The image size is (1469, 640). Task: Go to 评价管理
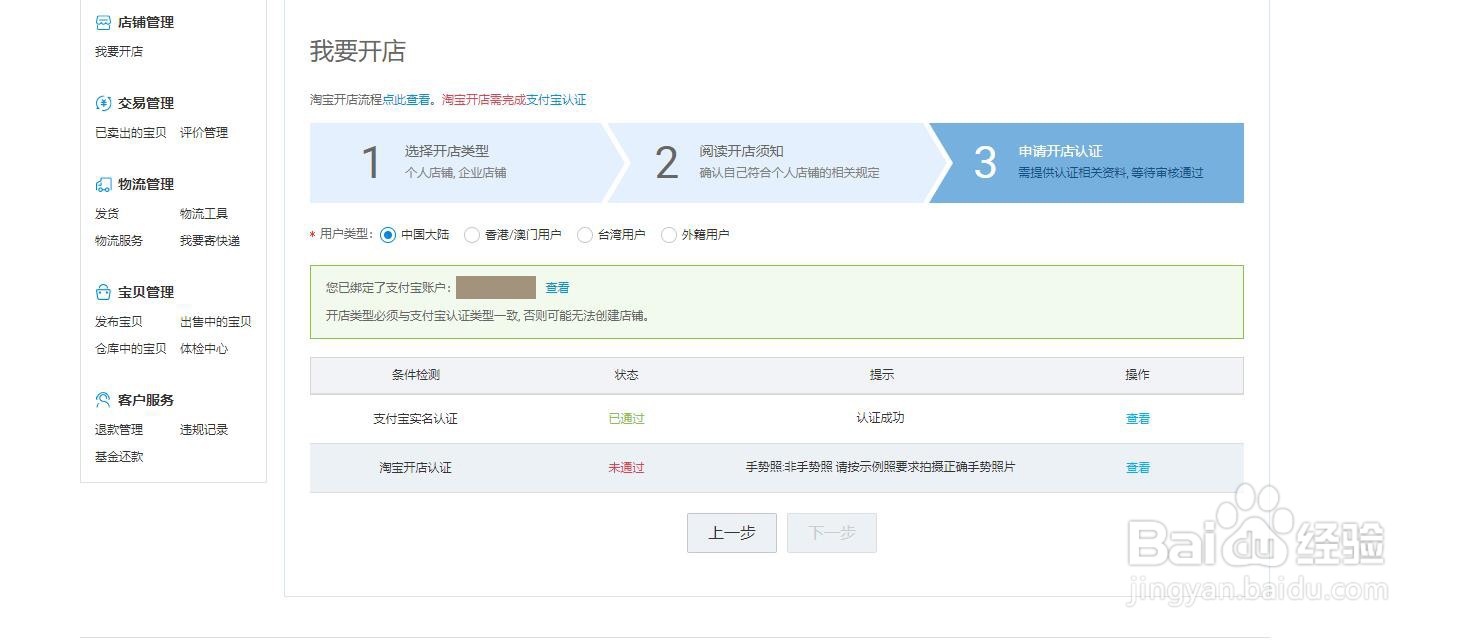pyautogui.click(x=204, y=132)
